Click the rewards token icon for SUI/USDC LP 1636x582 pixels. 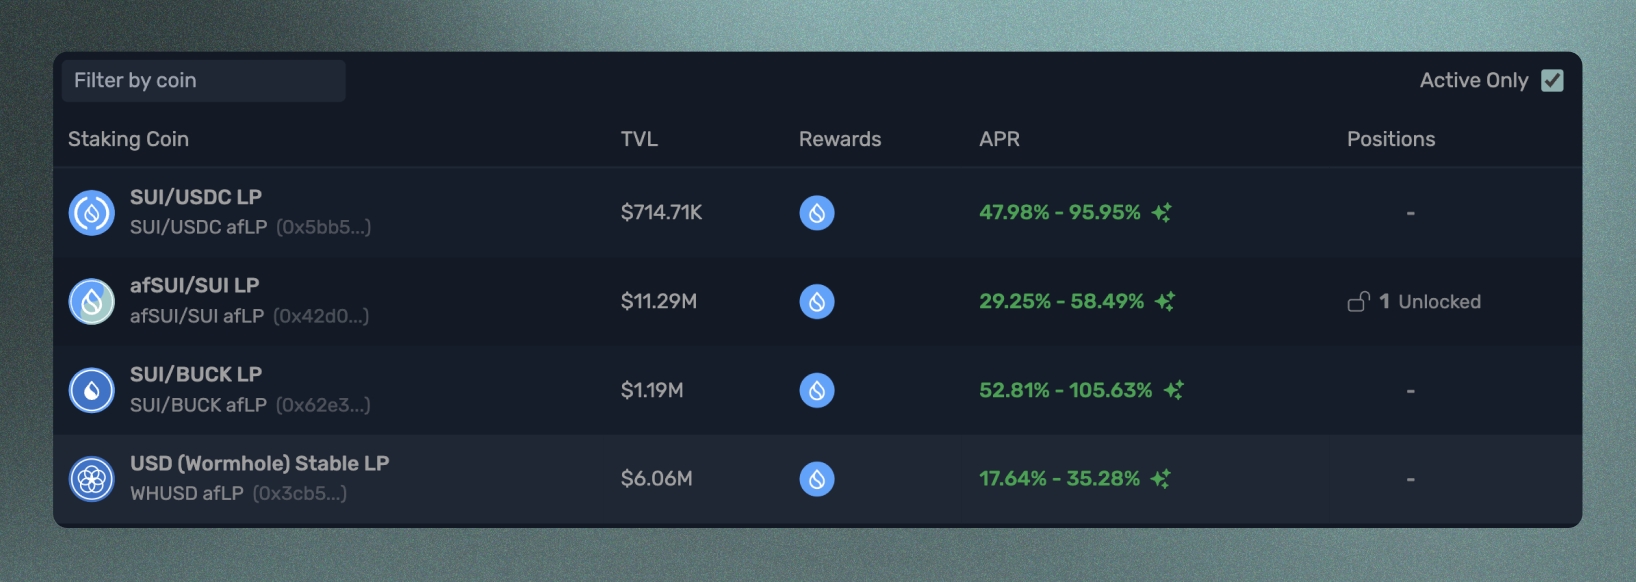pyautogui.click(x=817, y=213)
